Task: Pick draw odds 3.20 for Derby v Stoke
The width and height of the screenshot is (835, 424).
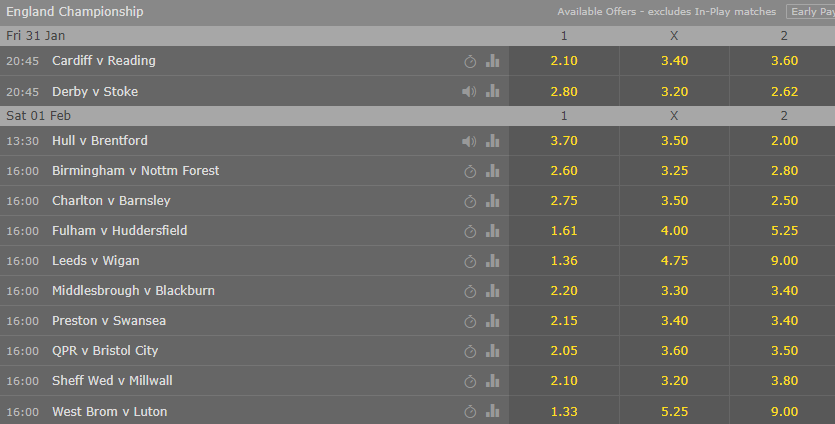Action: [674, 92]
